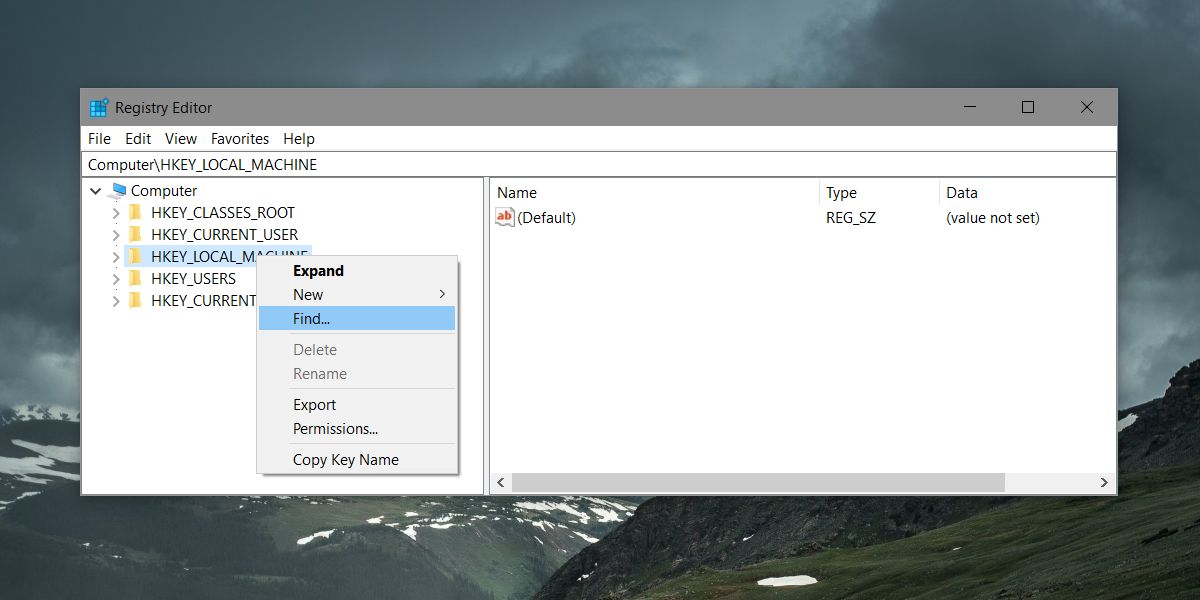Minimize the Registry Editor window

pos(970,107)
